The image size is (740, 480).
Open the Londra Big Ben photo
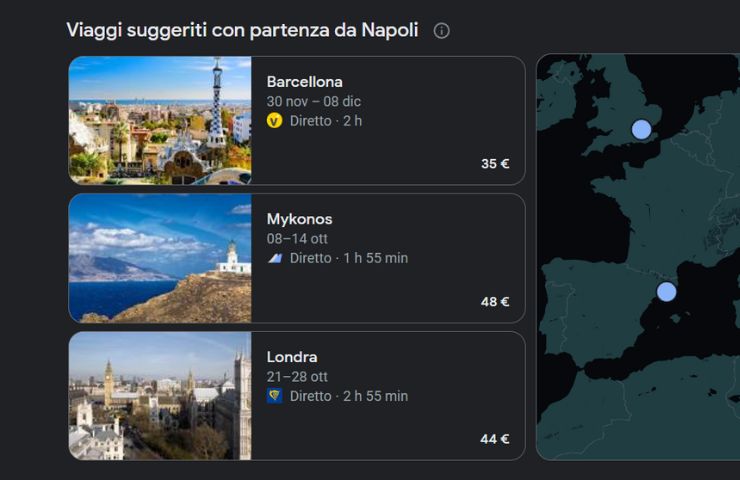click(160, 396)
